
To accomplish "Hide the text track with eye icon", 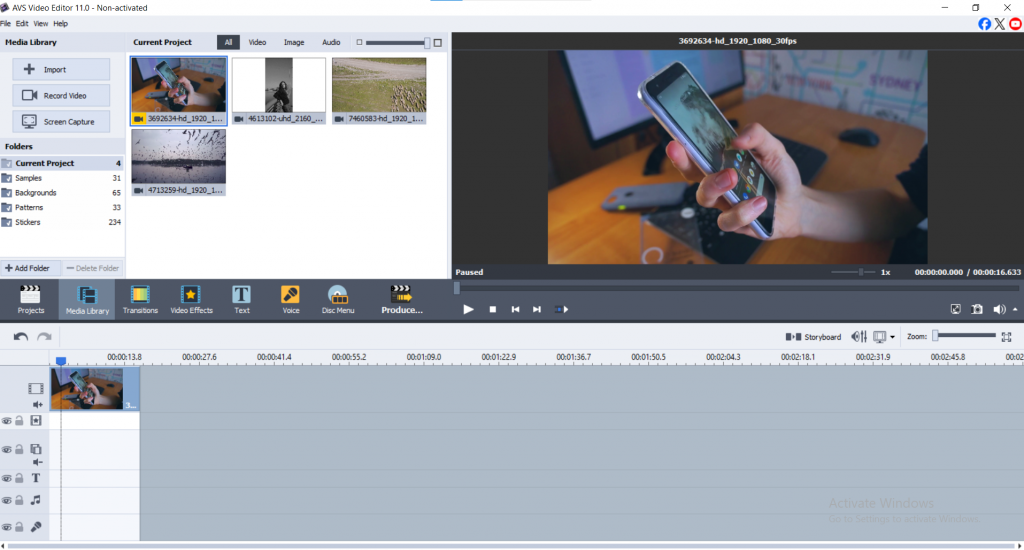I will tap(7, 479).
